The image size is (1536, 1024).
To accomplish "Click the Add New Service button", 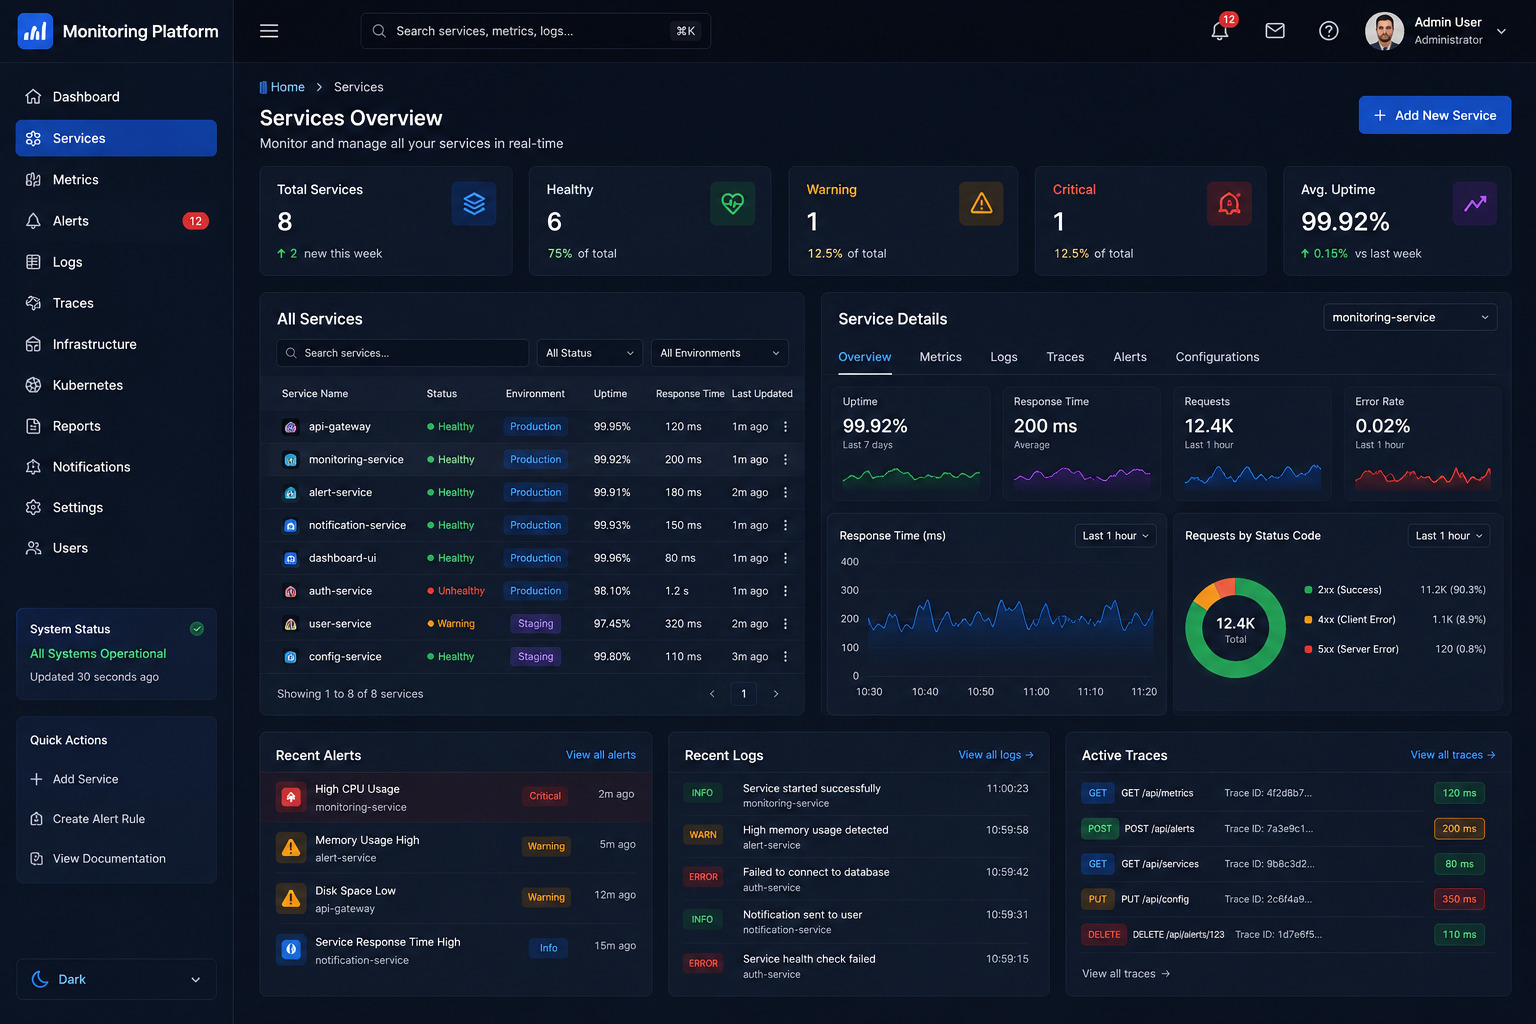I will (x=1434, y=115).
